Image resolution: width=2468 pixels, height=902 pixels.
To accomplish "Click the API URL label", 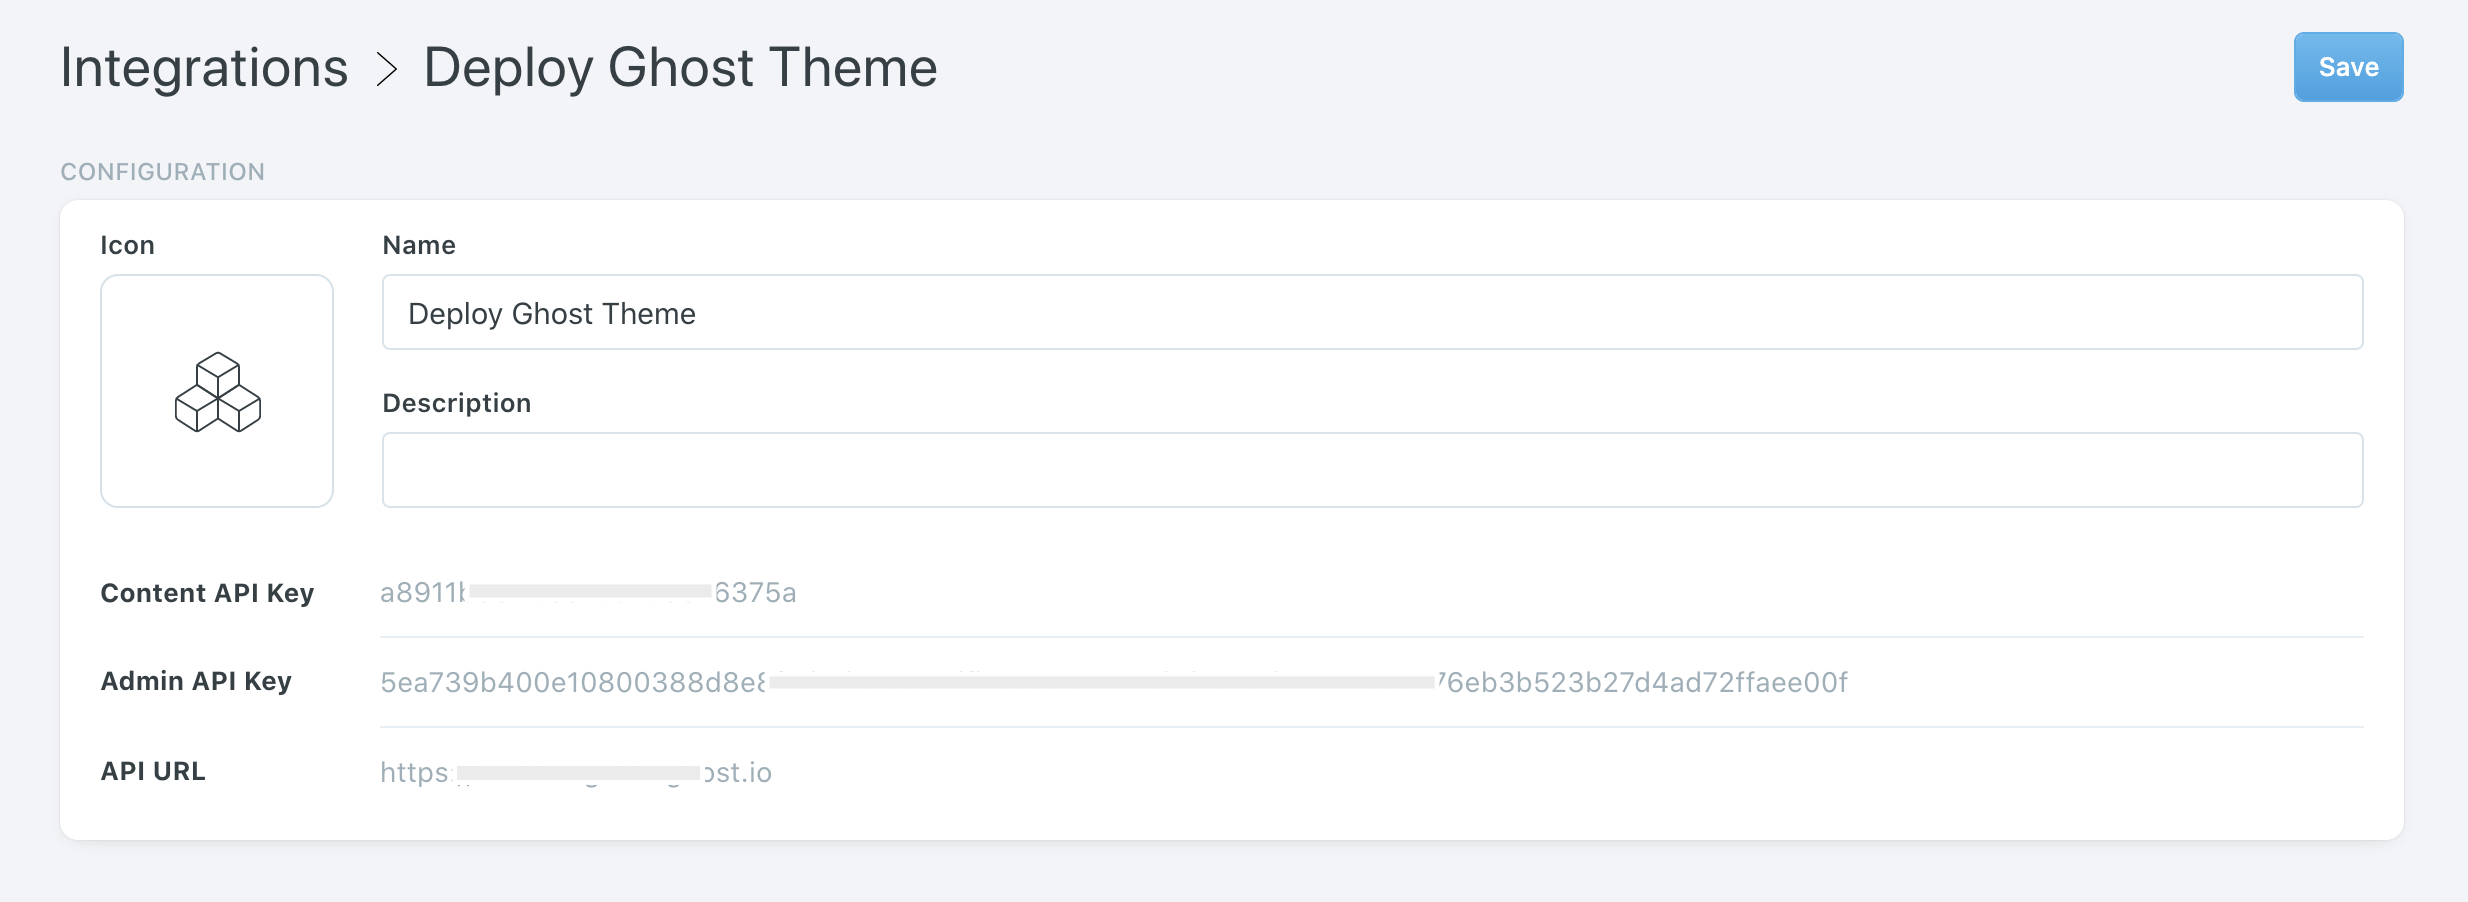I will [153, 771].
